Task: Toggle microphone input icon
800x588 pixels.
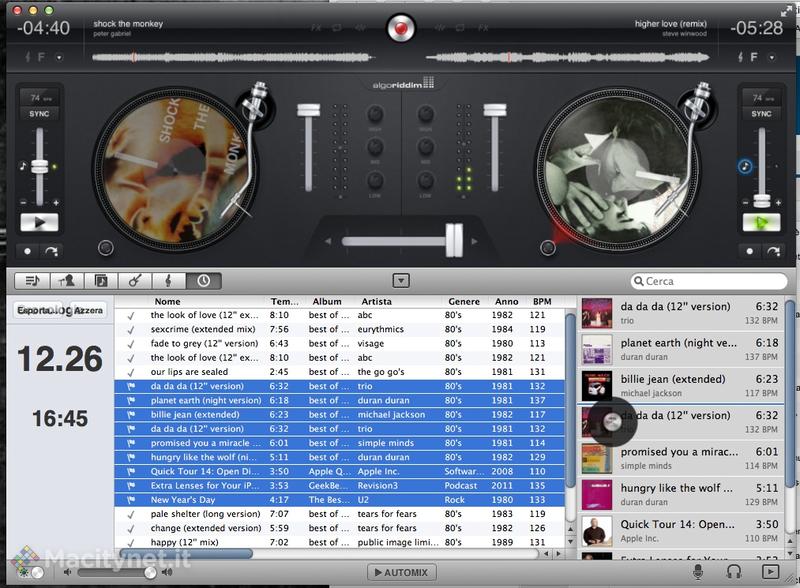Action: 698,572
